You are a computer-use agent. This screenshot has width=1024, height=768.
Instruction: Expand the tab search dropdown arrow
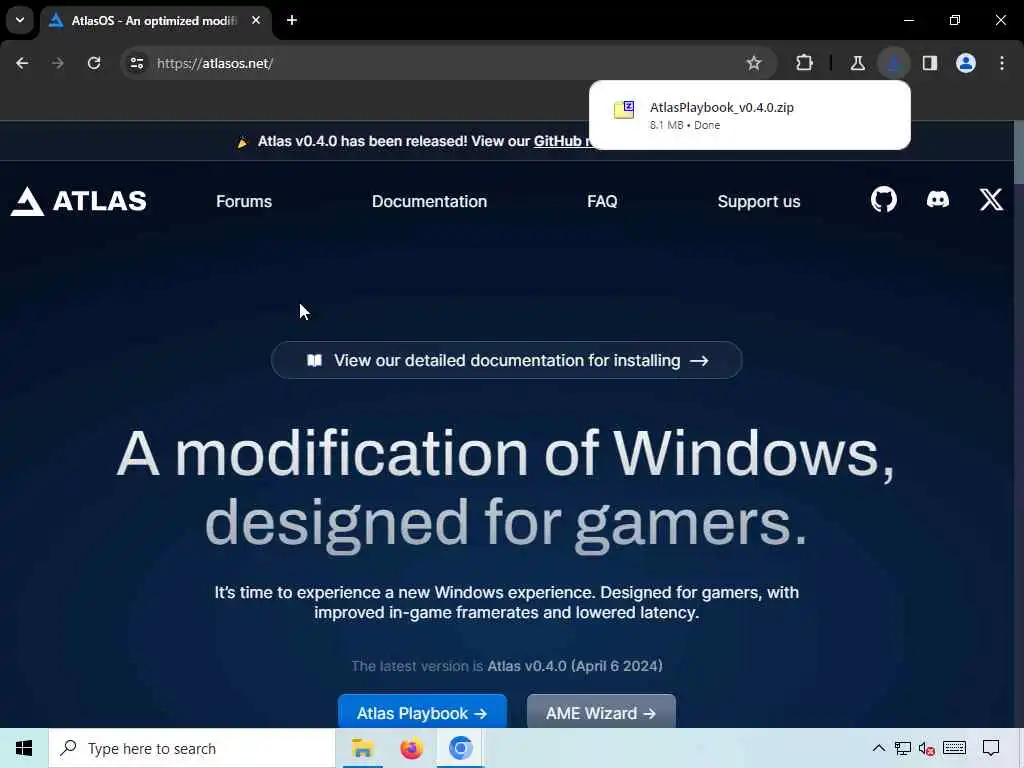click(20, 20)
